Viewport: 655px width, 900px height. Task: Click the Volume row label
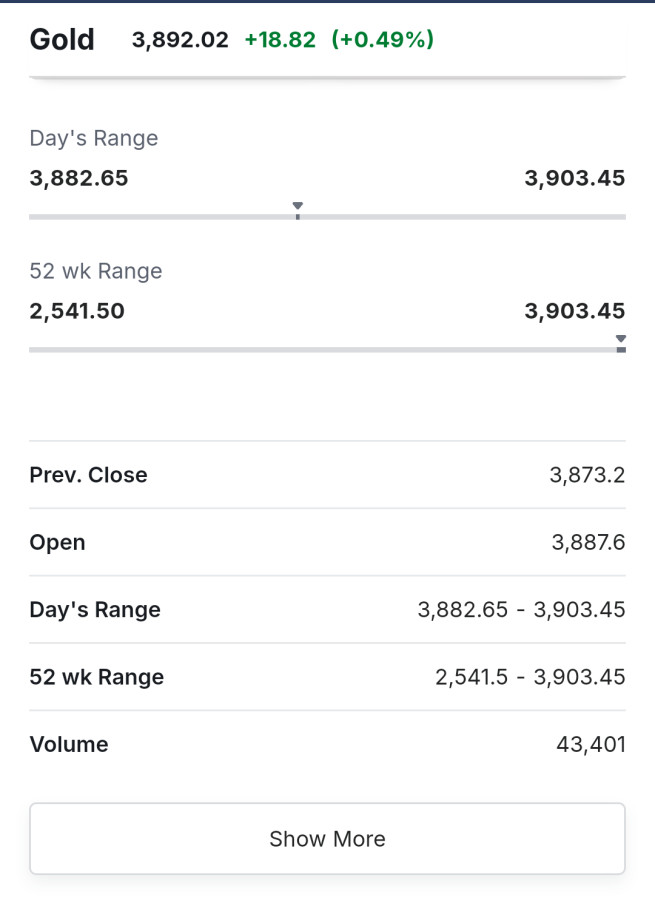tap(69, 744)
